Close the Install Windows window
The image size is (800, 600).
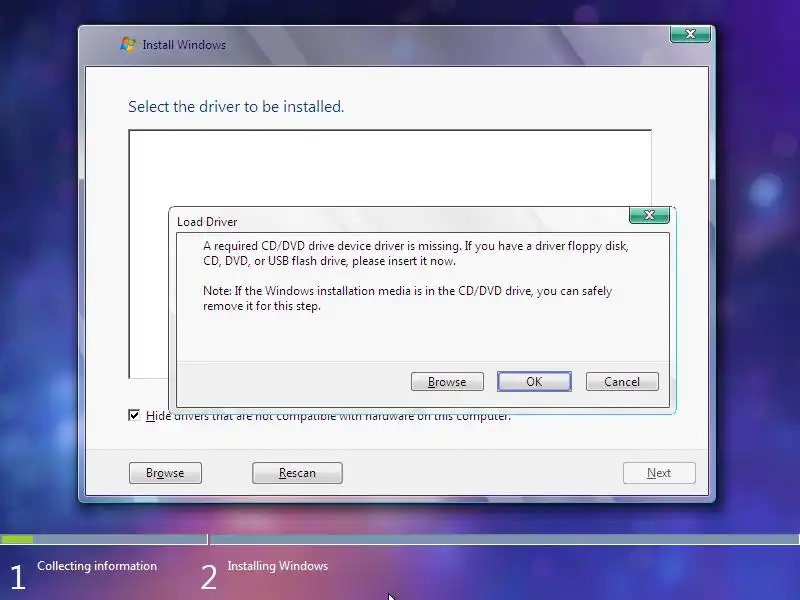[x=690, y=34]
